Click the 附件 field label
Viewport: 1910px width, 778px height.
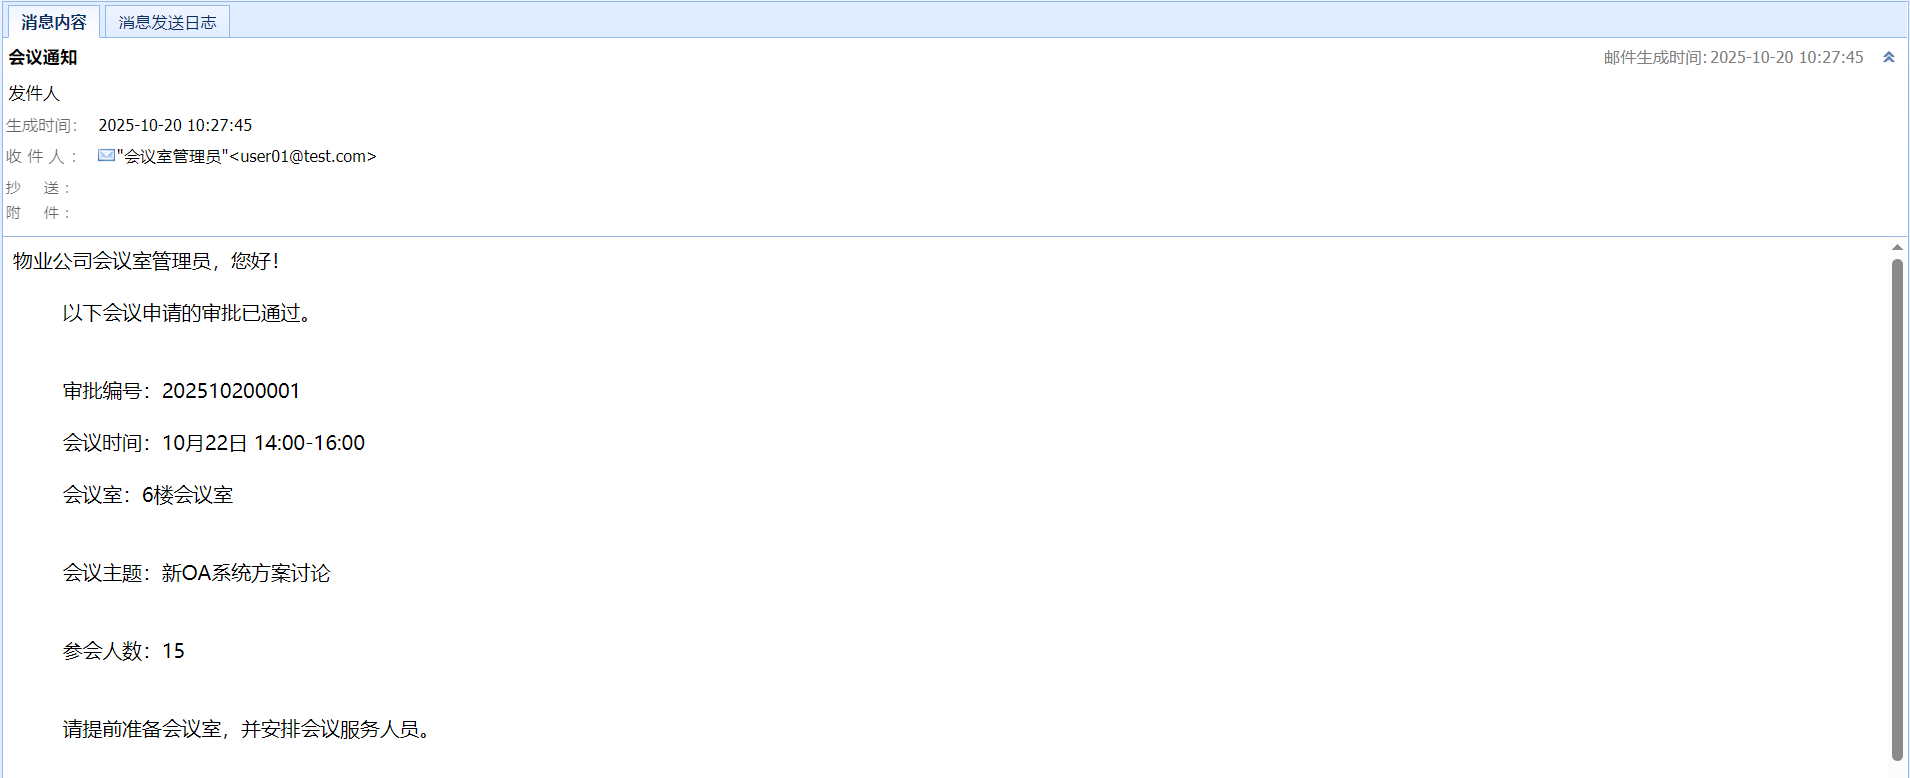tap(38, 213)
